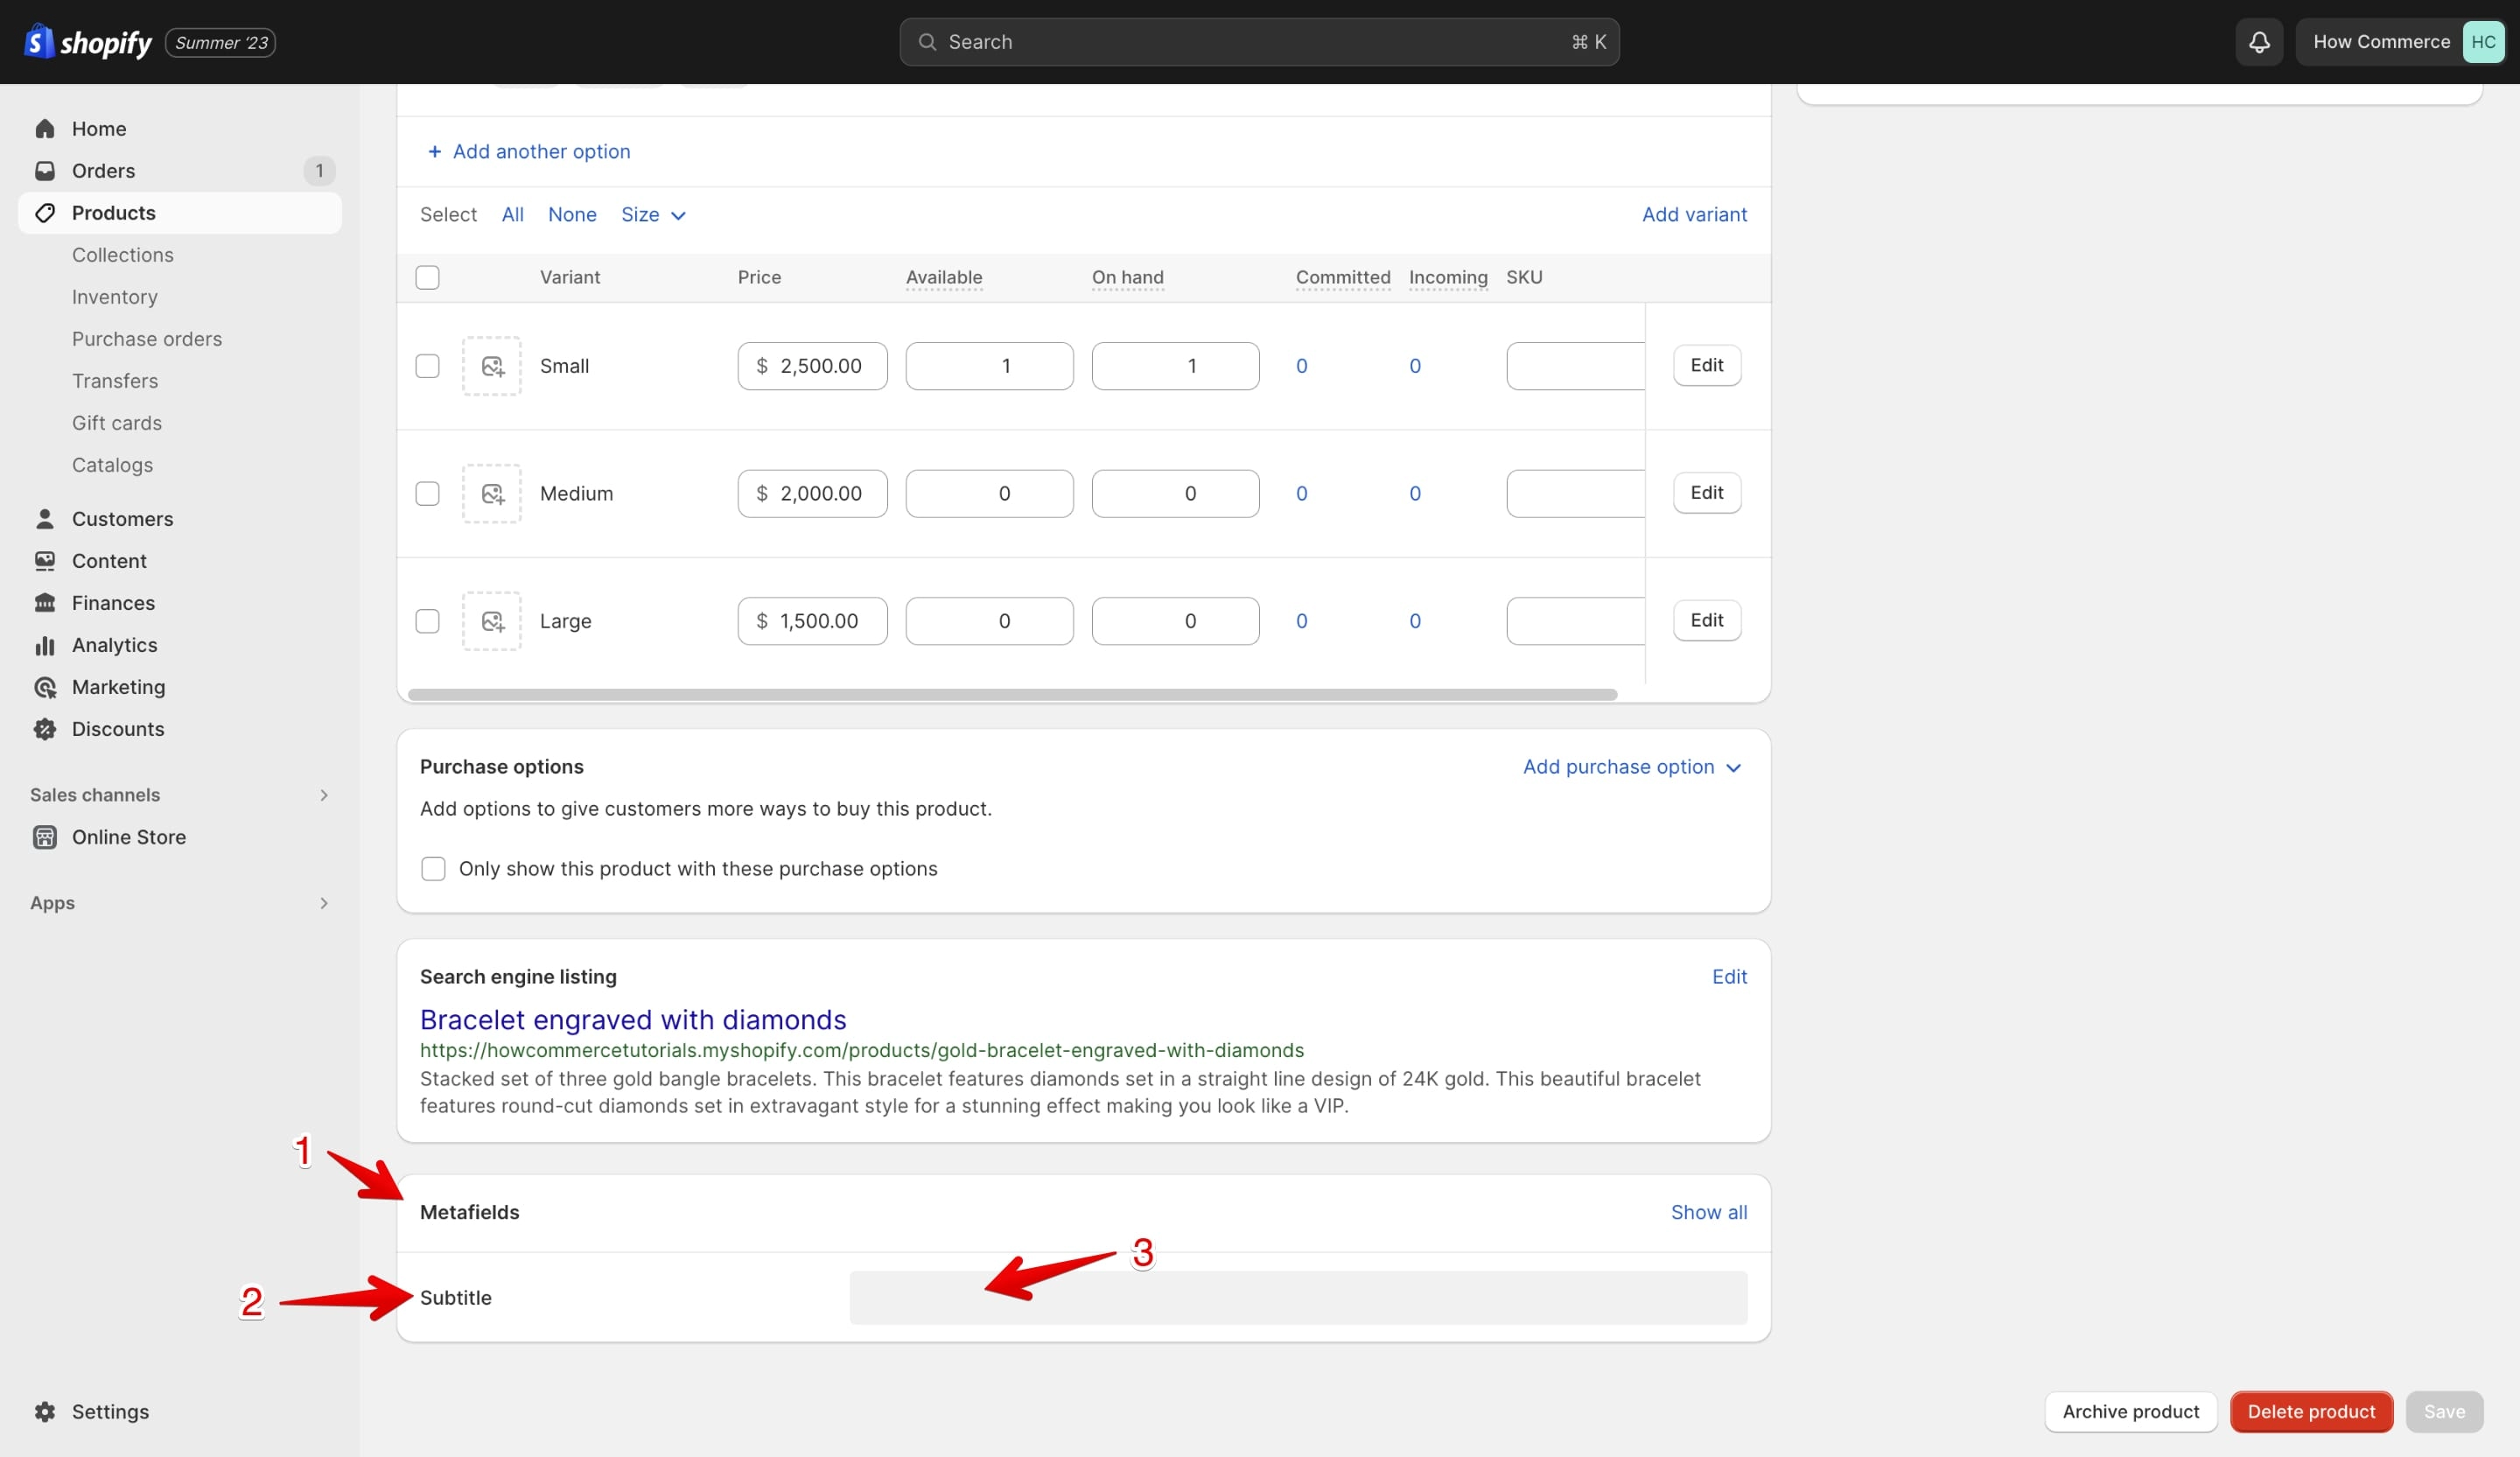Check the Medium variant checkbox

click(x=427, y=493)
